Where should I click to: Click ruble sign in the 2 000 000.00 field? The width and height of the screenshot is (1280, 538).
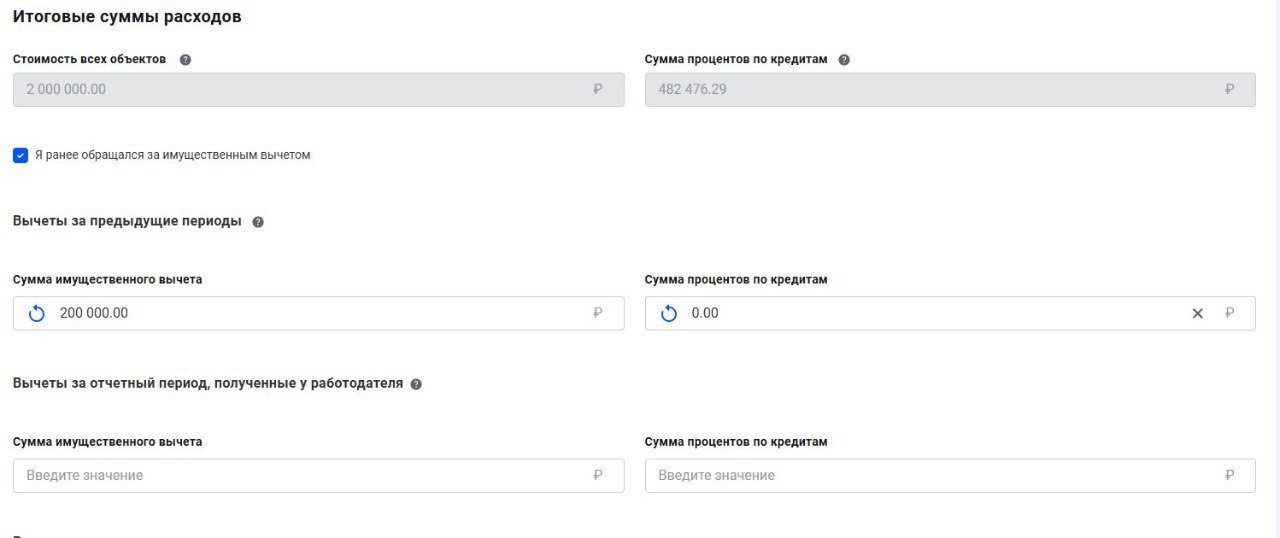pos(598,90)
